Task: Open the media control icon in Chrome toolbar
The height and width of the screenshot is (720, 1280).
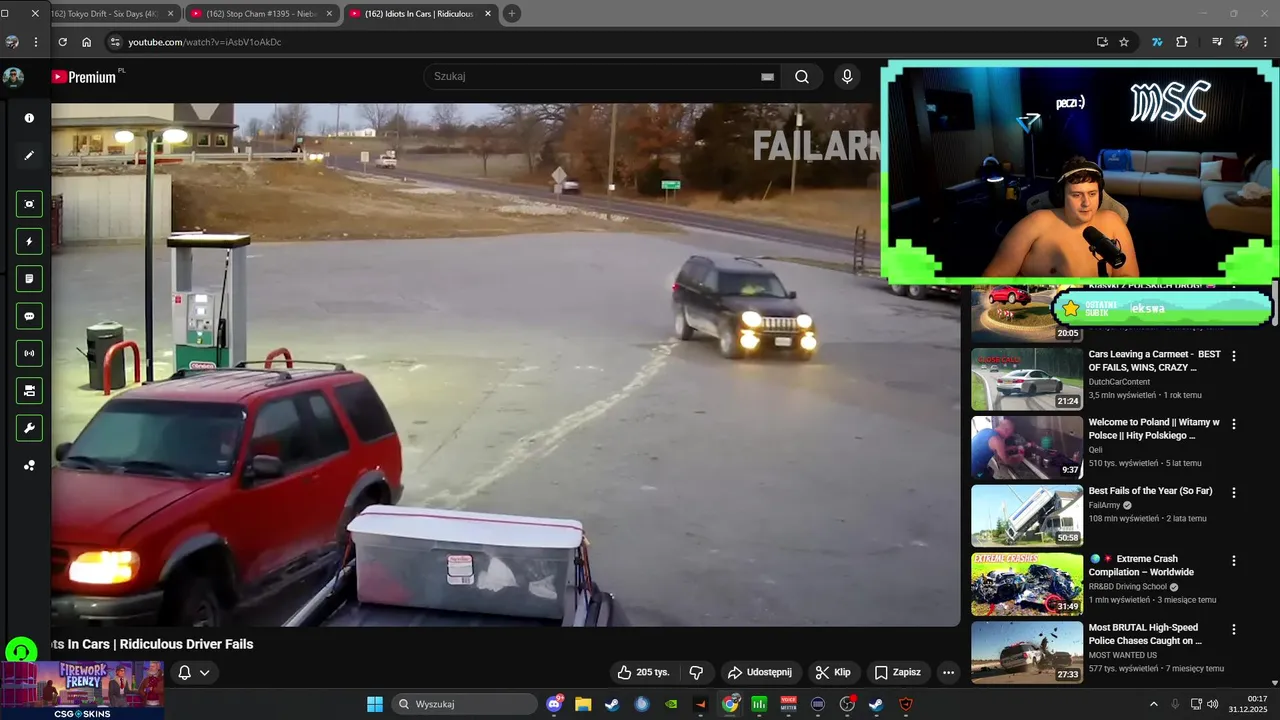Action: pyautogui.click(x=1217, y=42)
